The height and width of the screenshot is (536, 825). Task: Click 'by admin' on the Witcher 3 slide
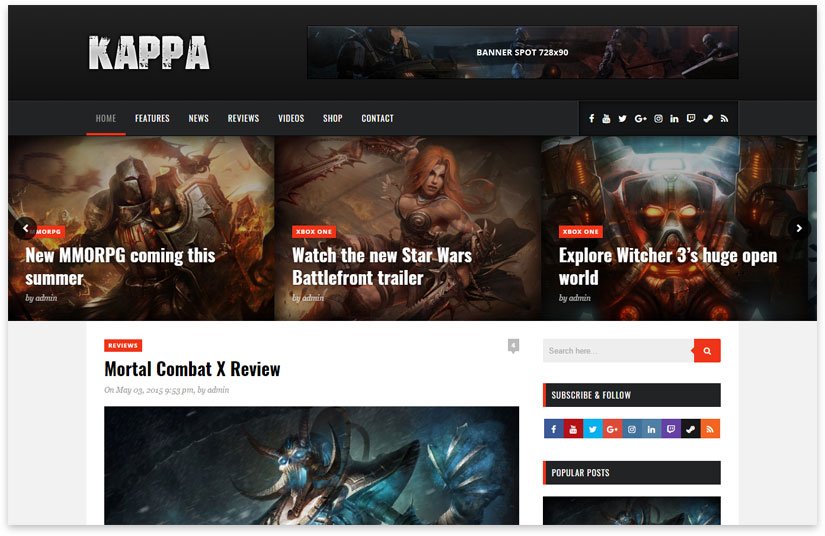pos(575,298)
